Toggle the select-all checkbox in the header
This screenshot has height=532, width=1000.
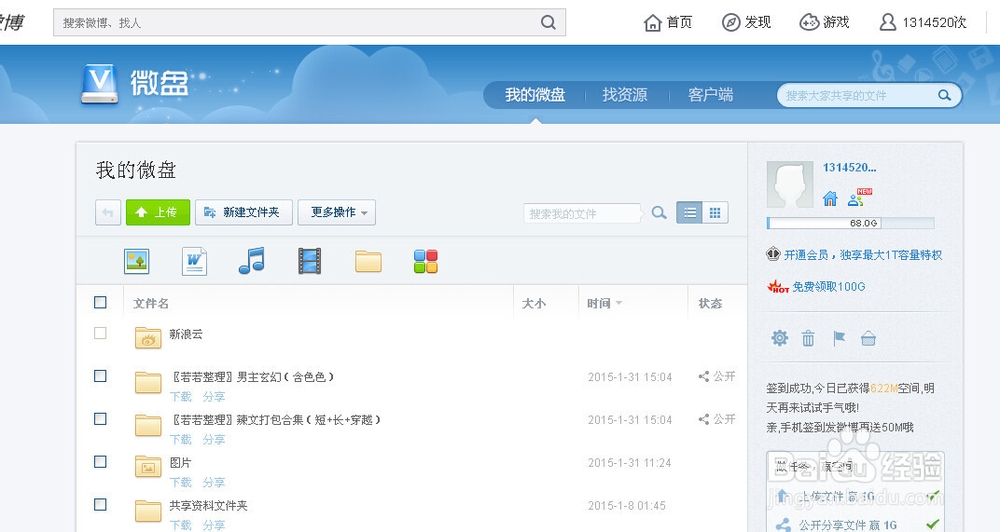[100, 302]
